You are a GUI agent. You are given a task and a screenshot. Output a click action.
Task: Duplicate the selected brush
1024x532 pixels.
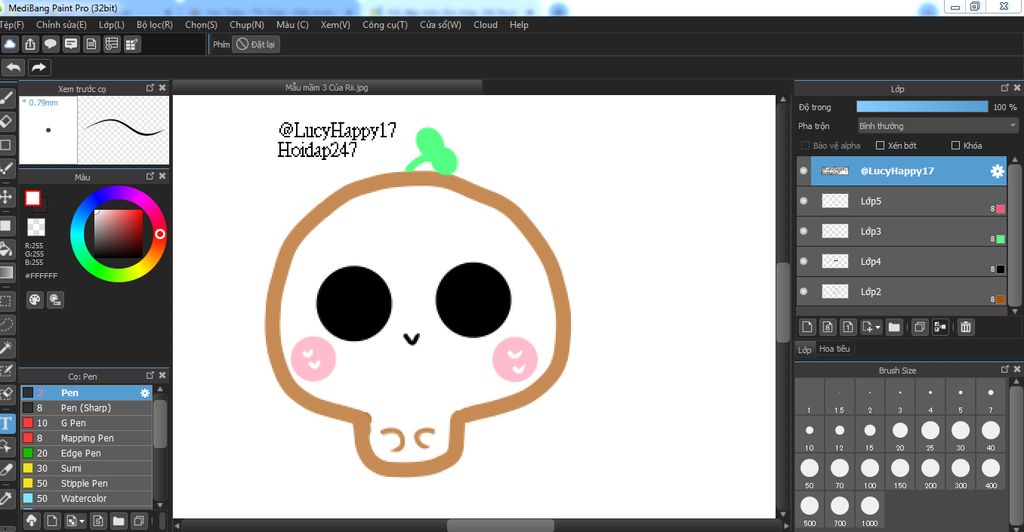tap(138, 521)
